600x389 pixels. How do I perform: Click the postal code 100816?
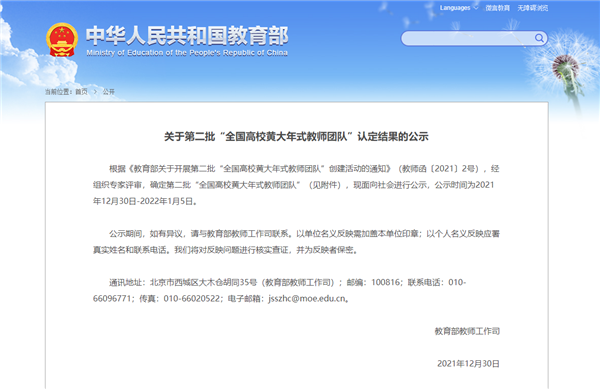386,282
